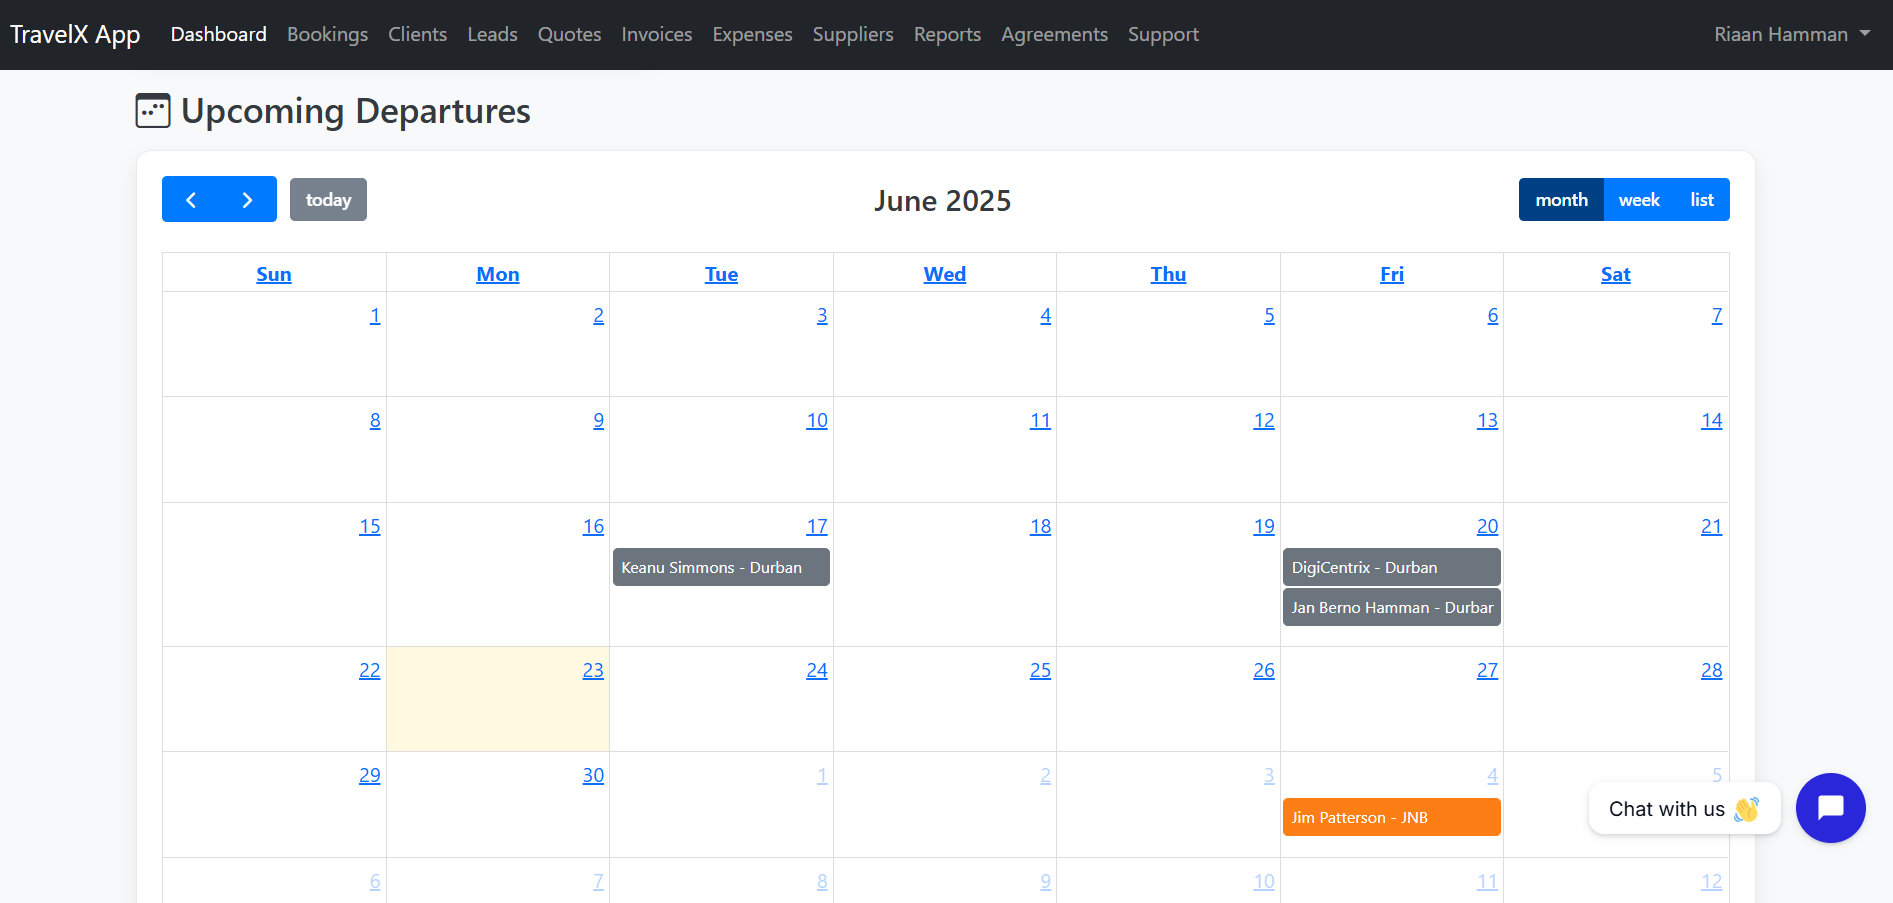The width and height of the screenshot is (1893, 903).
Task: Click the TravelX App logo
Action: [75, 33]
